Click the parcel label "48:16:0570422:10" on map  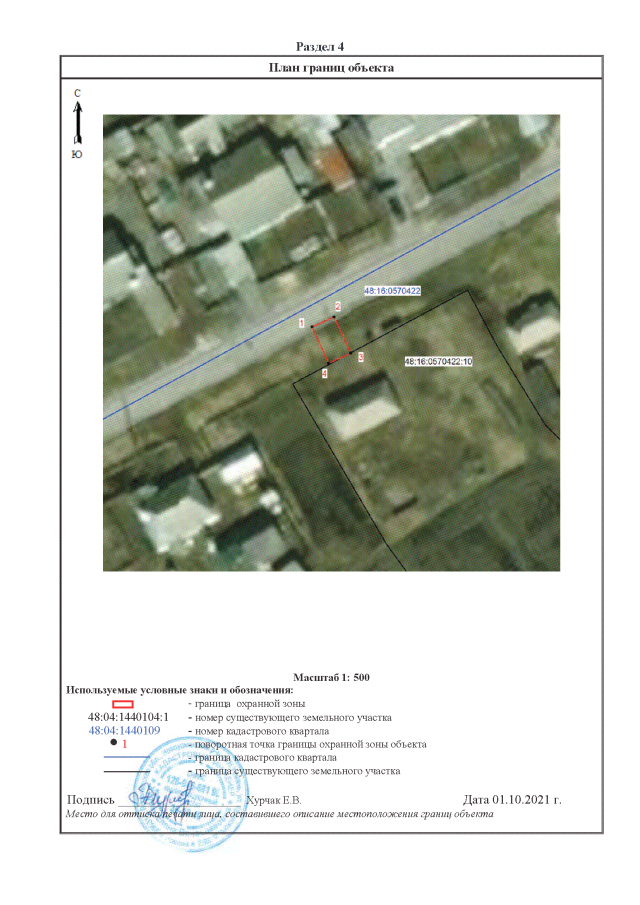439,361
